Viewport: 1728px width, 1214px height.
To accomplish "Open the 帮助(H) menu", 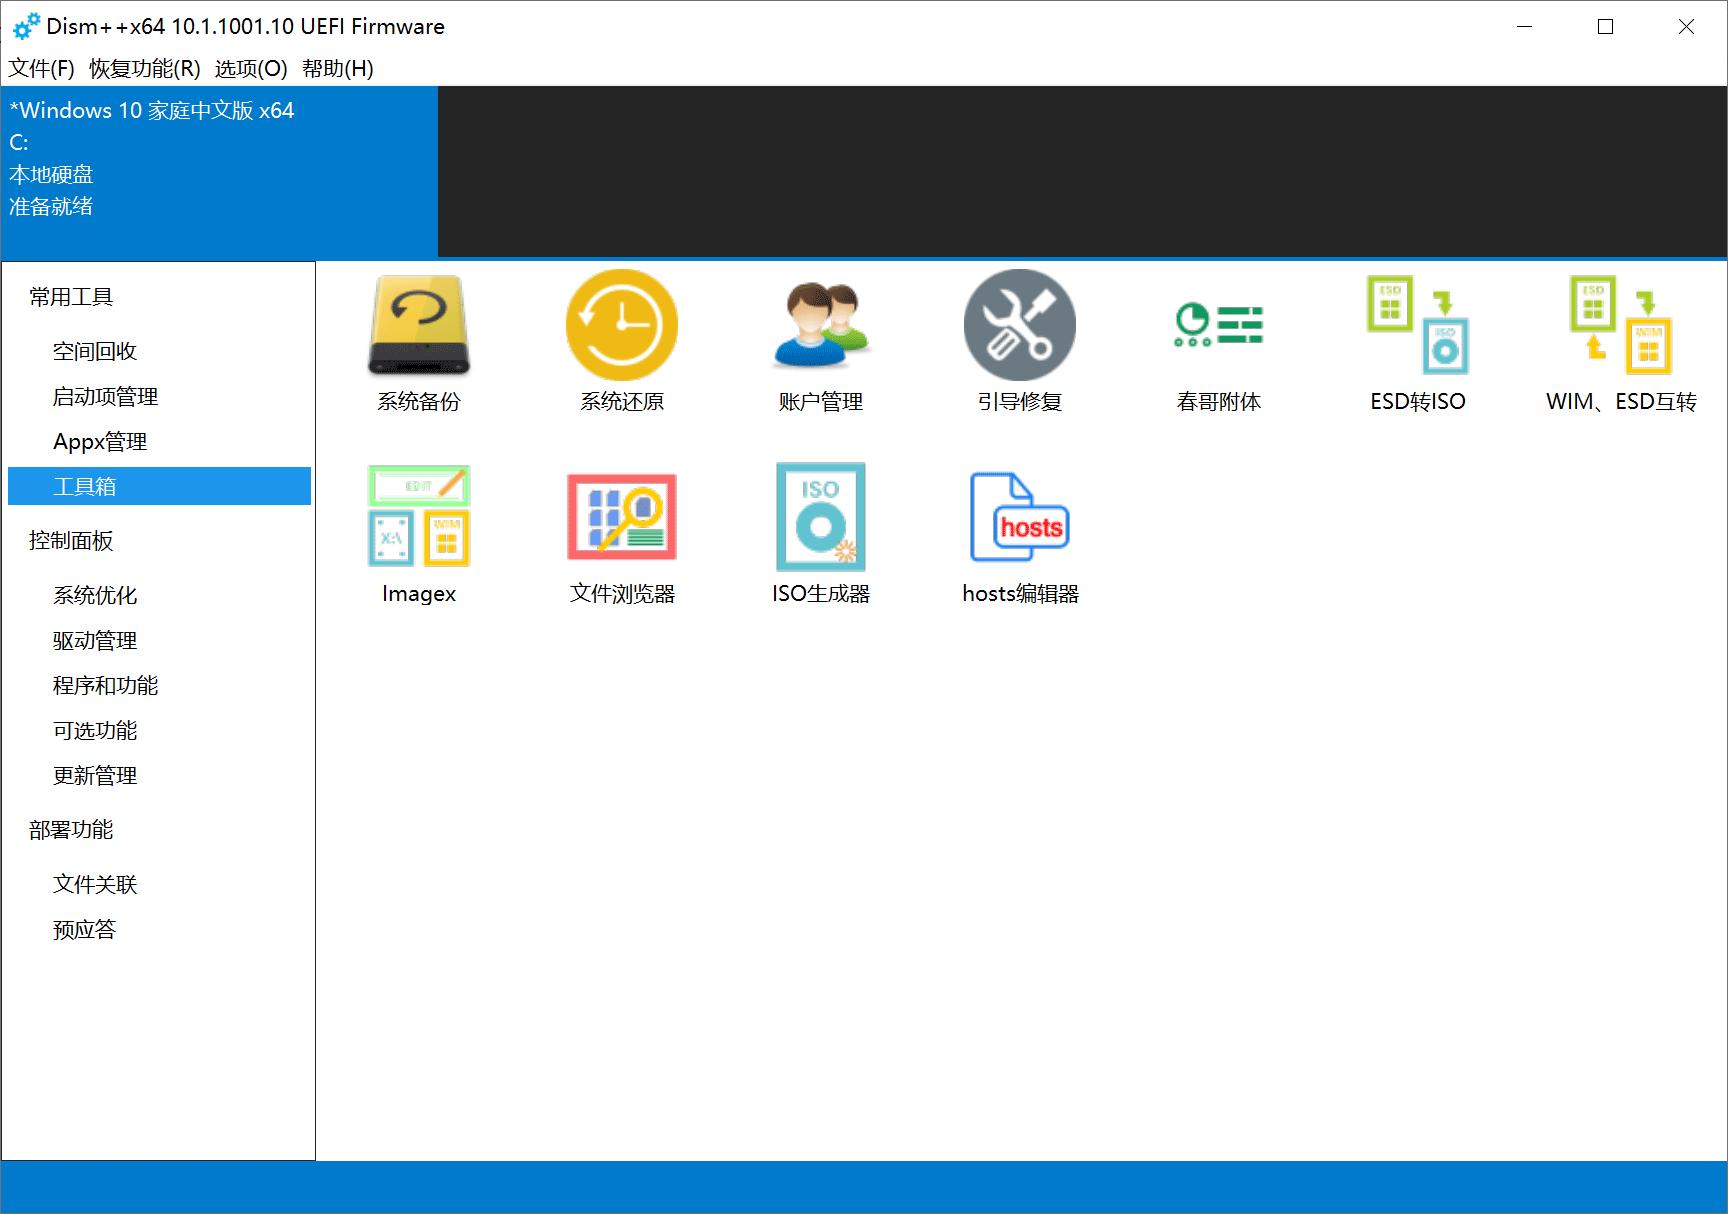I will tap(339, 69).
